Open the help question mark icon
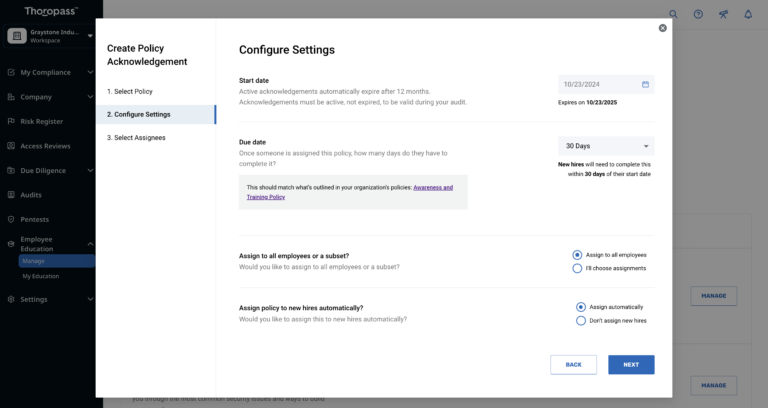The image size is (768, 408). [698, 14]
